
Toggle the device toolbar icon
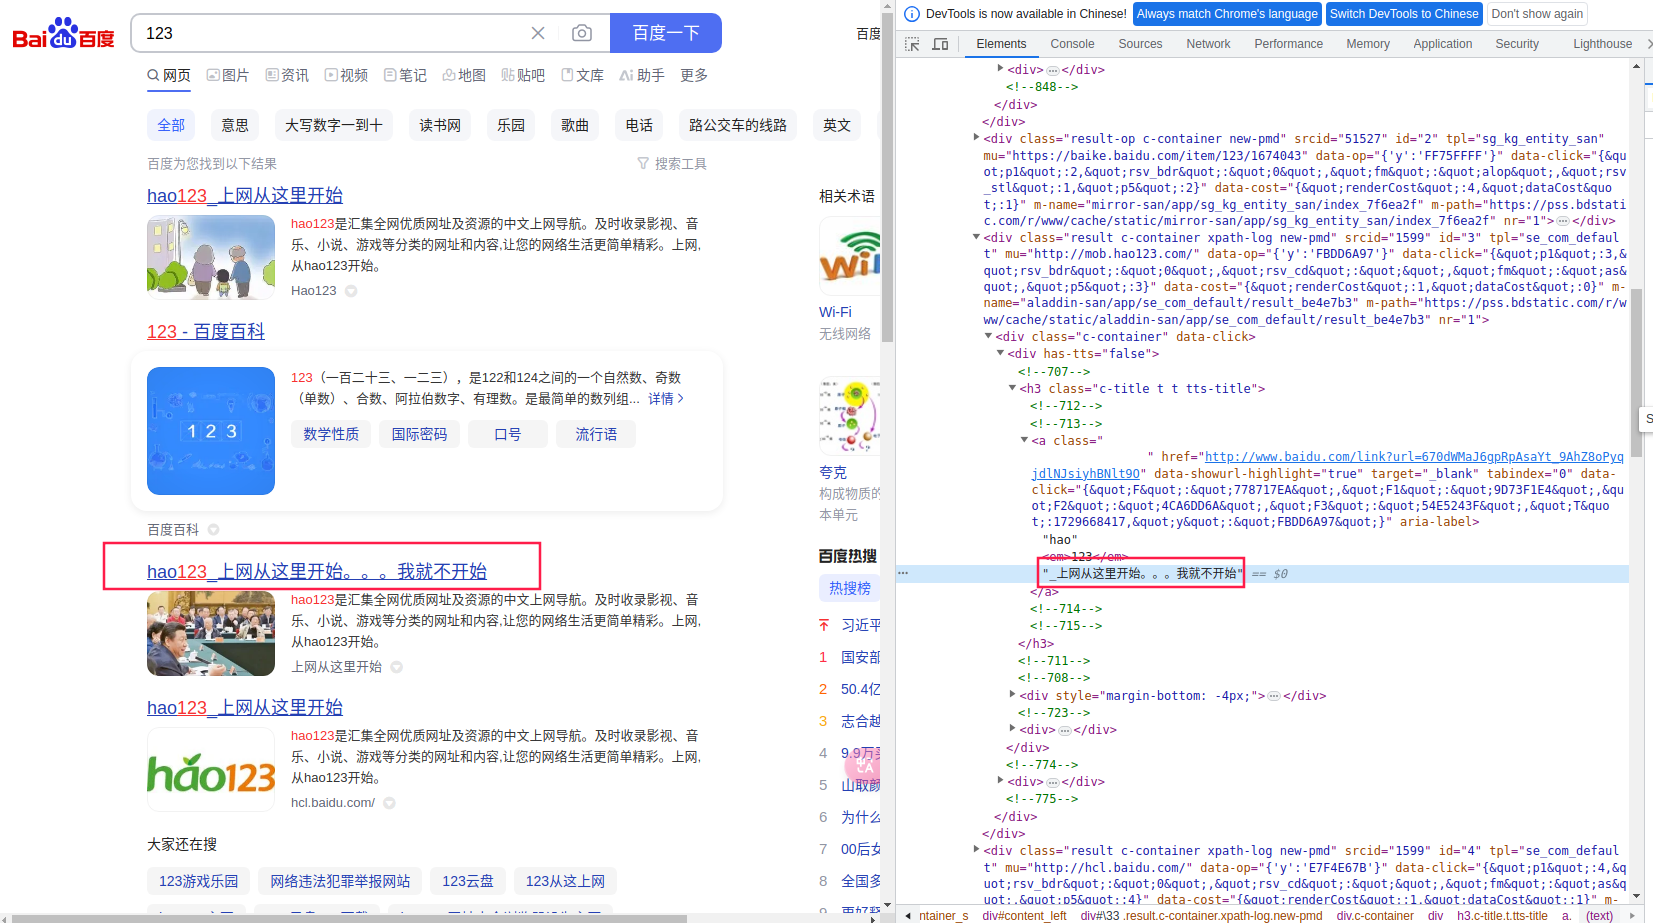[940, 44]
